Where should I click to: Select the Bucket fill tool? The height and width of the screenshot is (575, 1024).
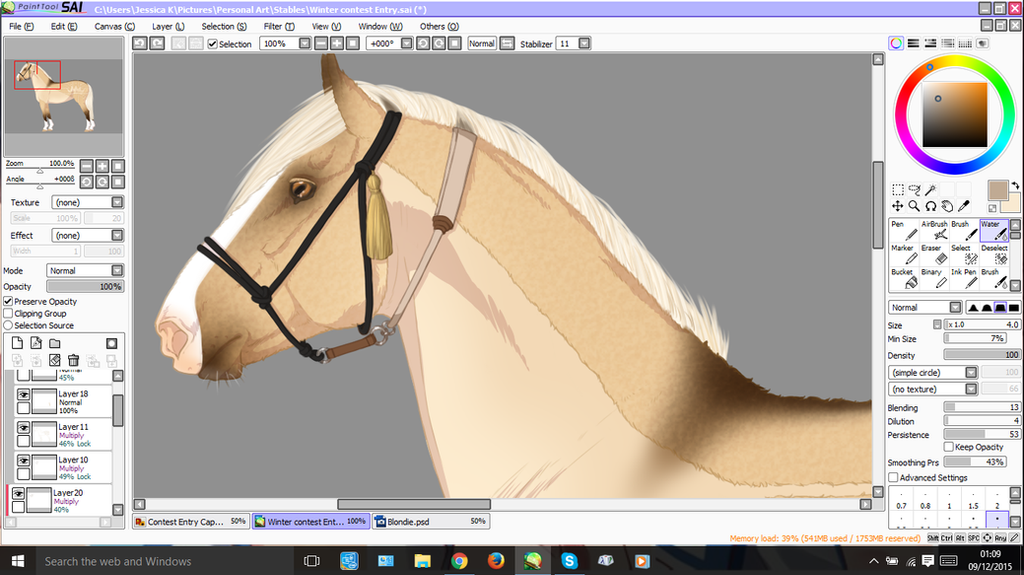903,278
